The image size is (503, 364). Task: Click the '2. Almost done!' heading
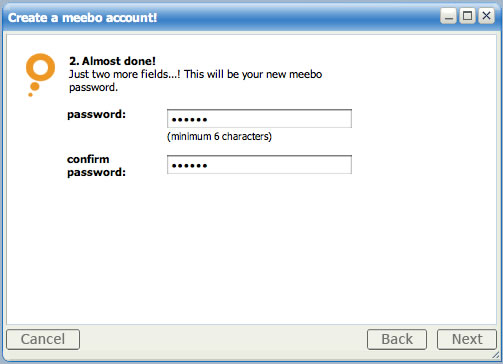pos(112,61)
